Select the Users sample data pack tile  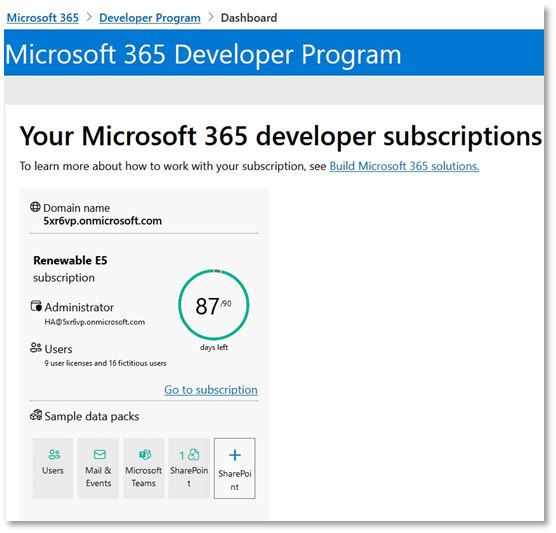53,468
